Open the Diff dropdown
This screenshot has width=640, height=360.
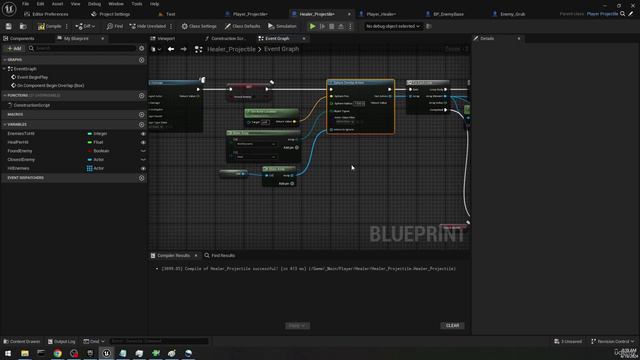[x=85, y=26]
